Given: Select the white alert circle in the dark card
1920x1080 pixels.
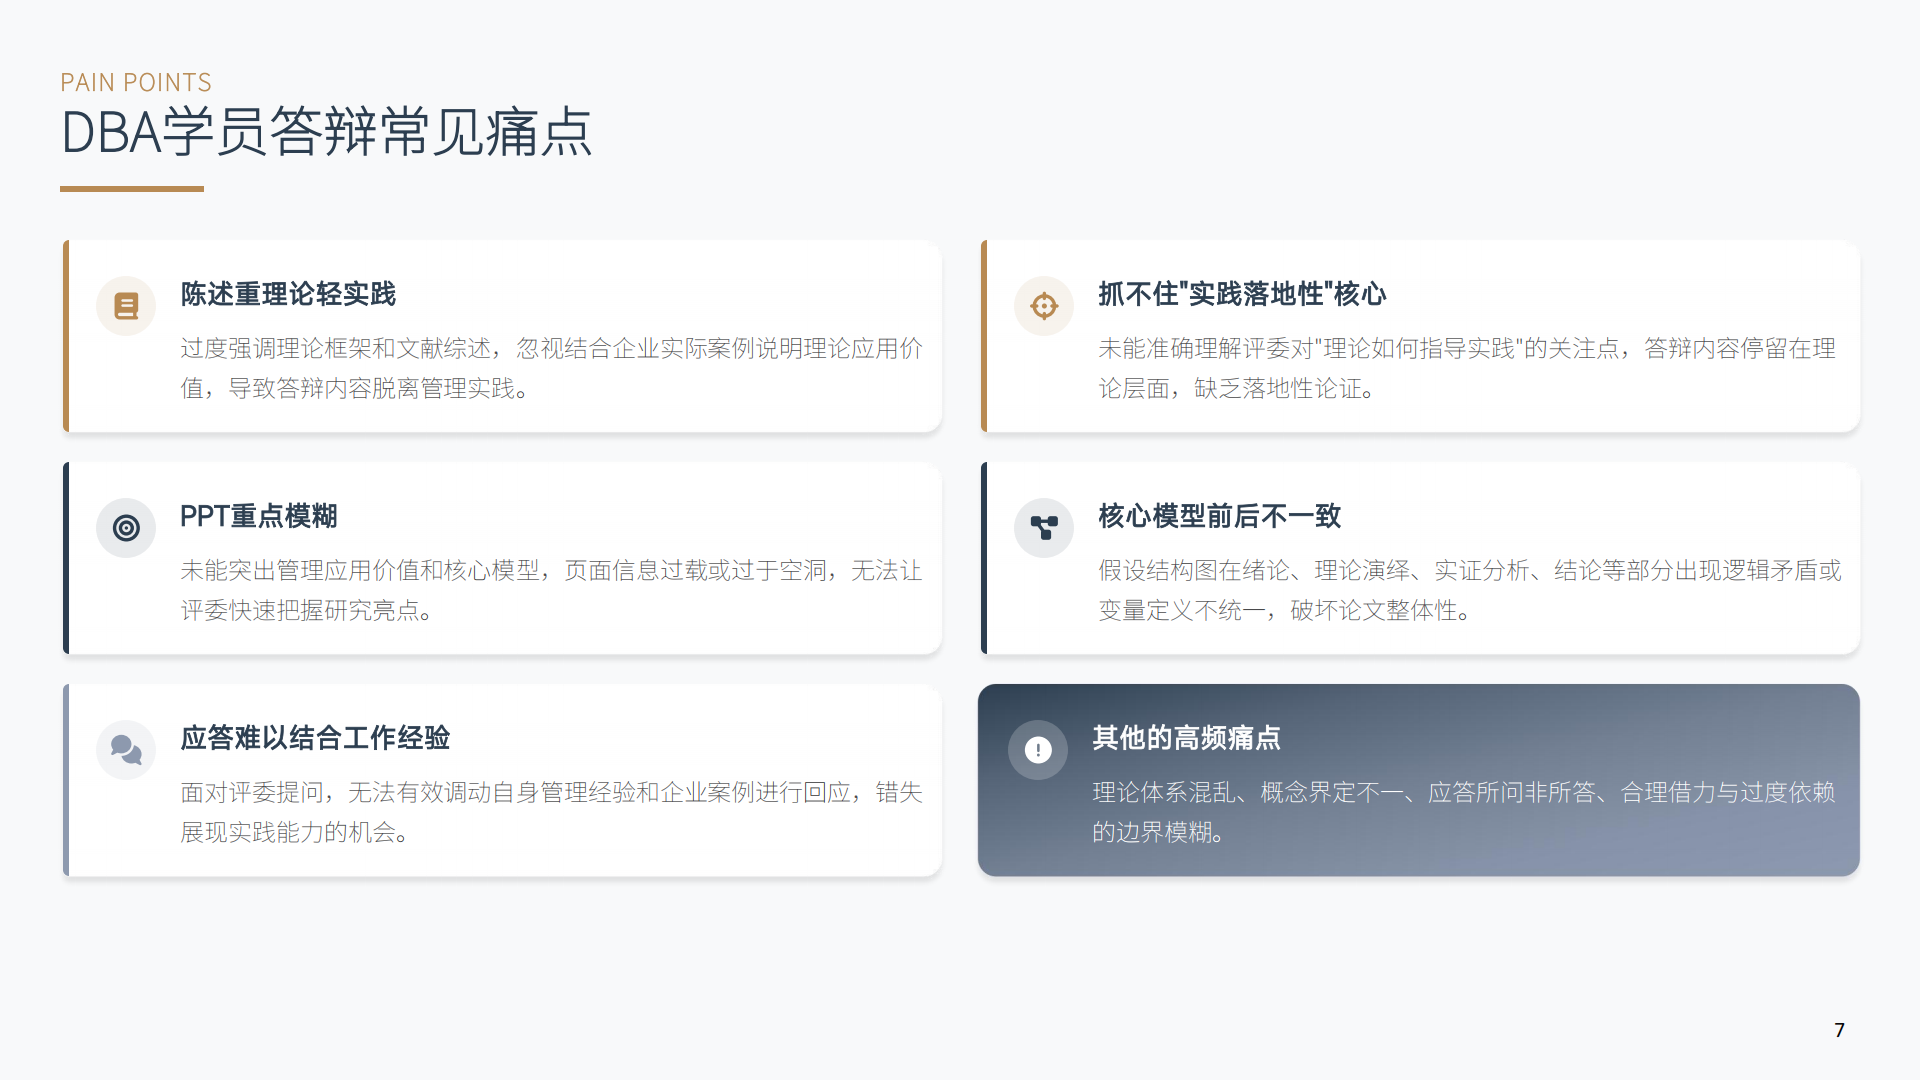Looking at the screenshot, I should (1037, 749).
